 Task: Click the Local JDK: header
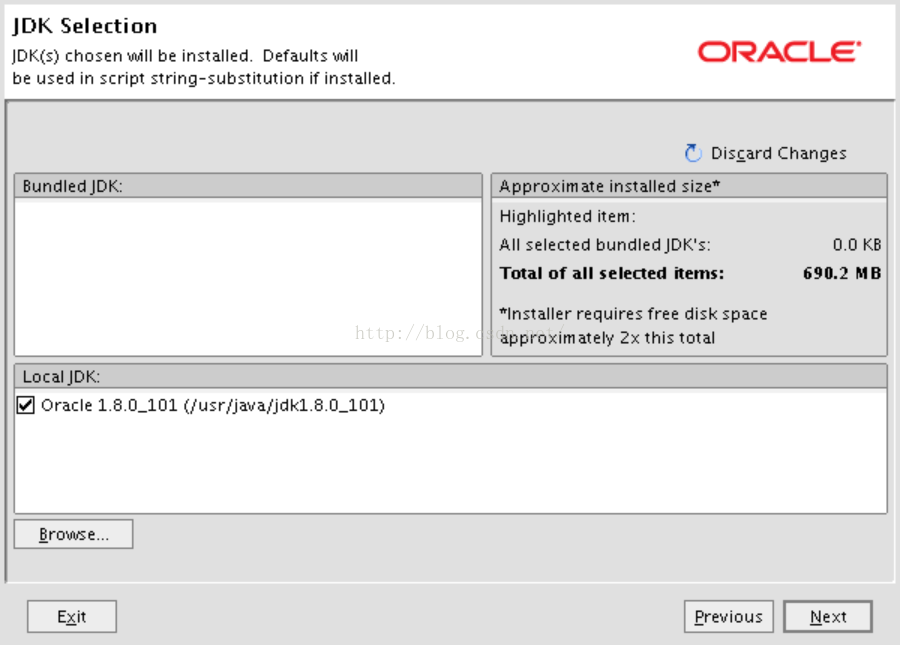[451, 376]
